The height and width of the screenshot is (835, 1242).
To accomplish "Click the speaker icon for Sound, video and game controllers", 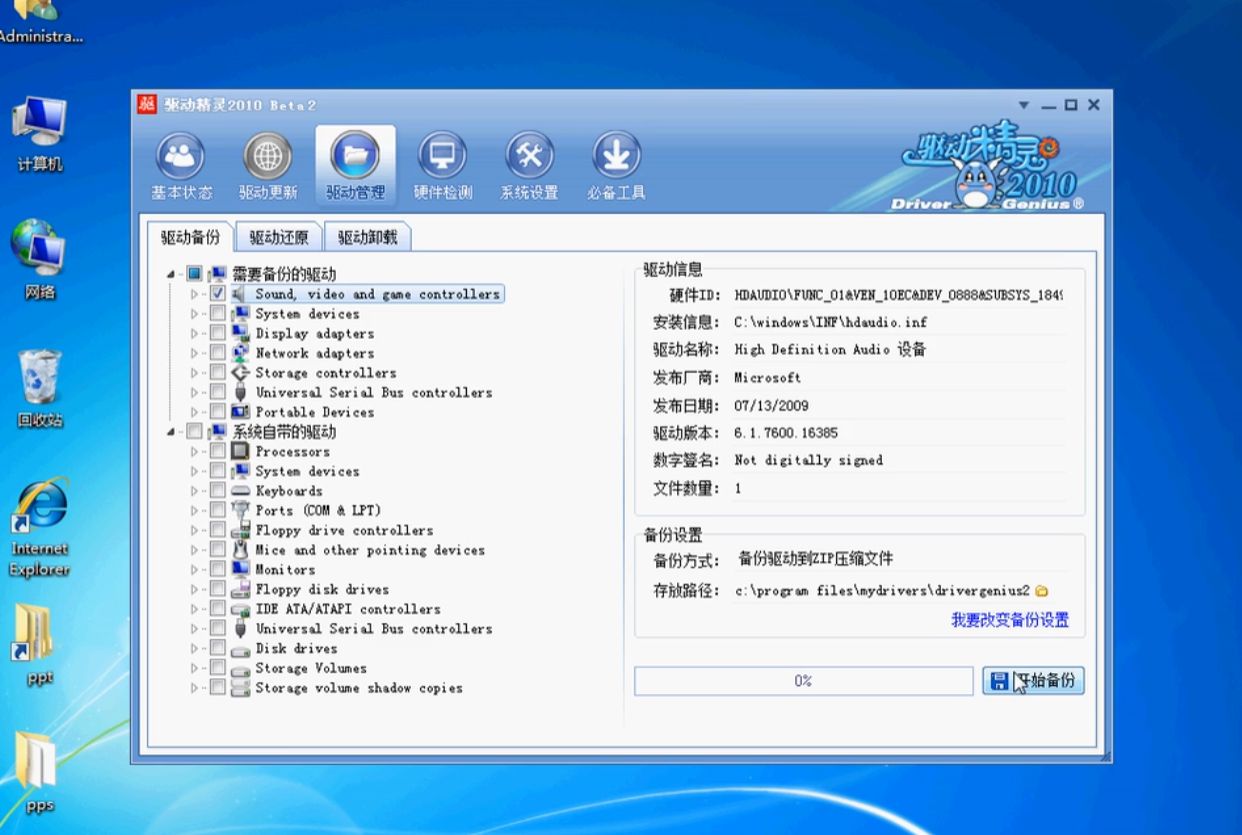I will click(x=240, y=294).
